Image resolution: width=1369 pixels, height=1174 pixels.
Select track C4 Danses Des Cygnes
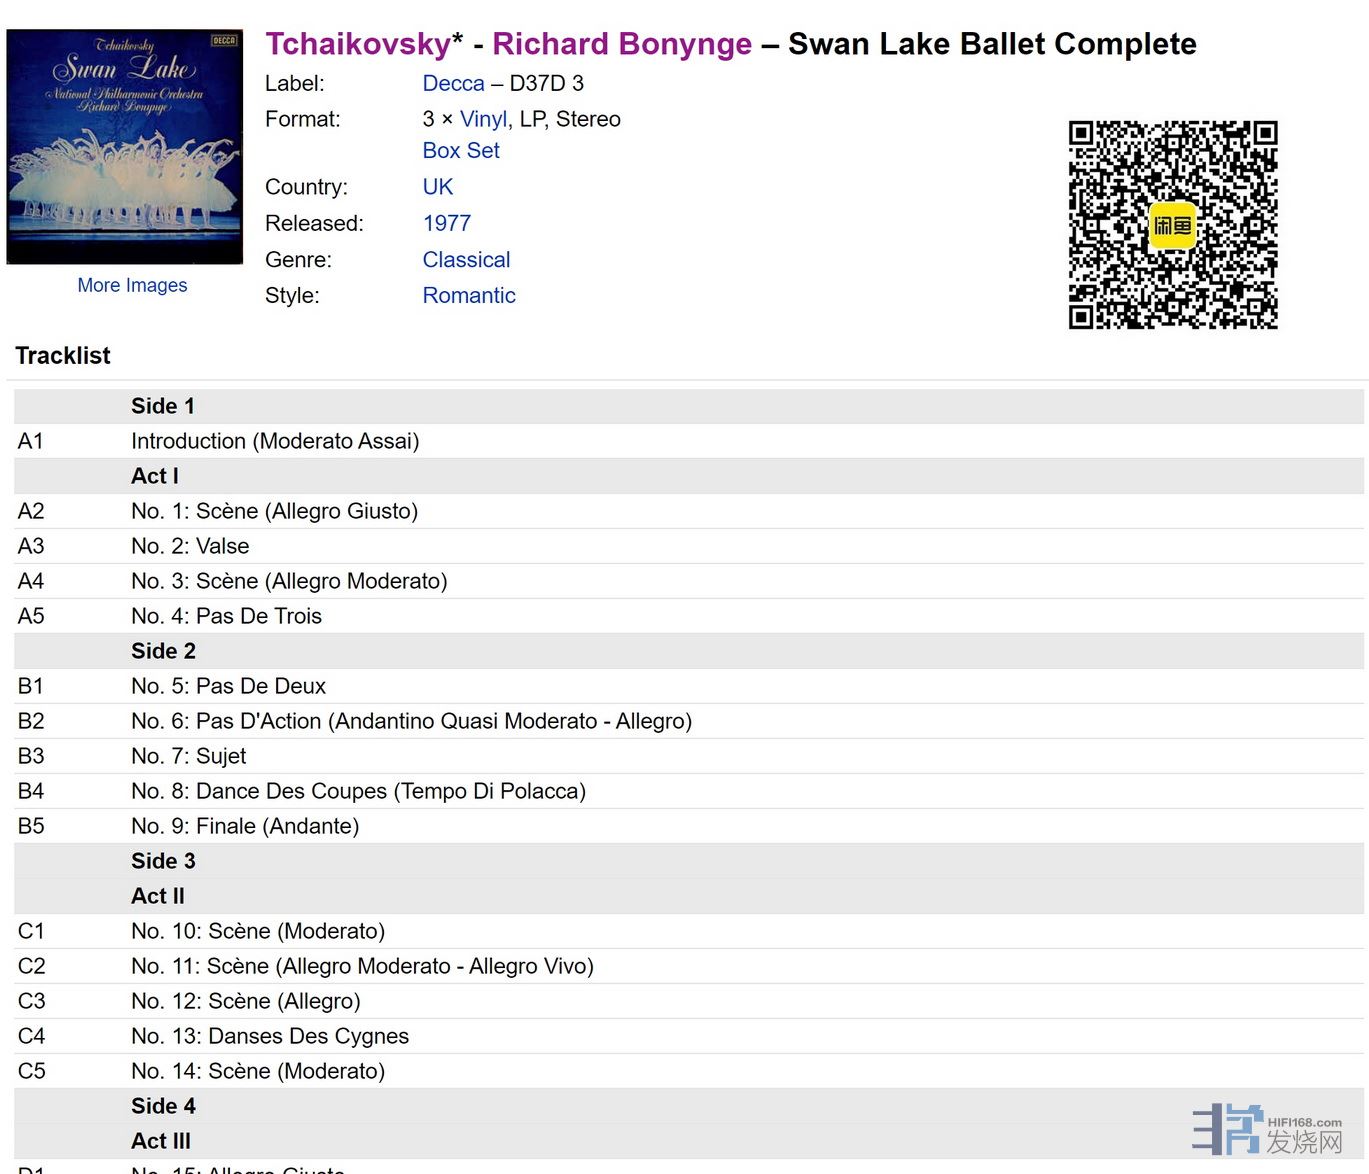[270, 1036]
